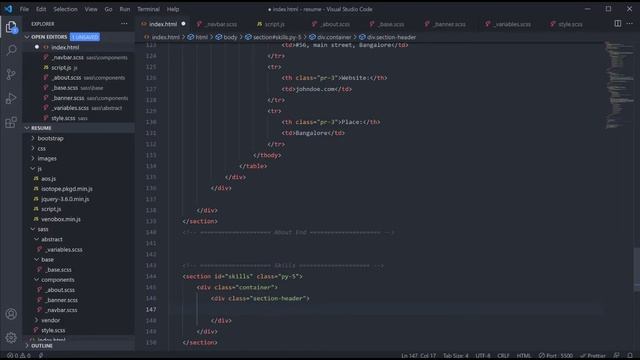The width and height of the screenshot is (640, 360).
Task: Click the HTML language mode indicator
Action: click(523, 356)
